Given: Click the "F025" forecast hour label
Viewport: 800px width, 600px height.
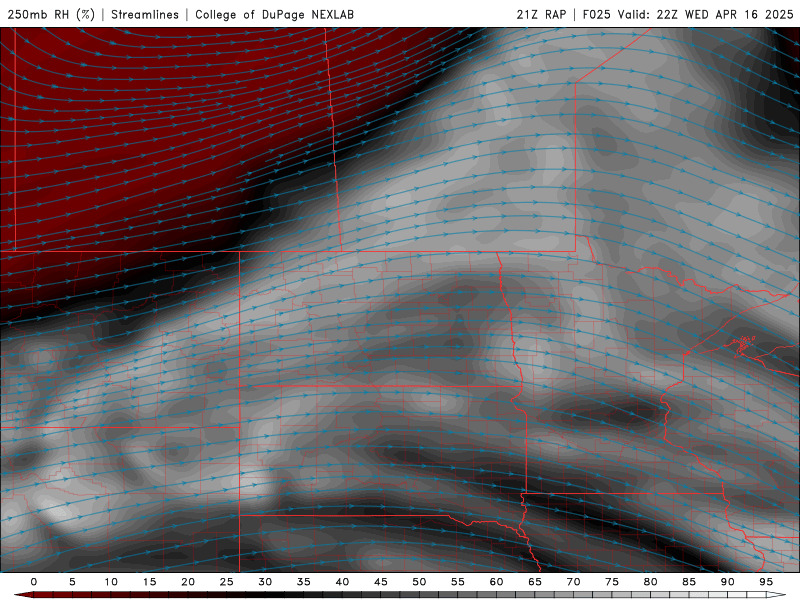Looking at the screenshot, I should (596, 15).
